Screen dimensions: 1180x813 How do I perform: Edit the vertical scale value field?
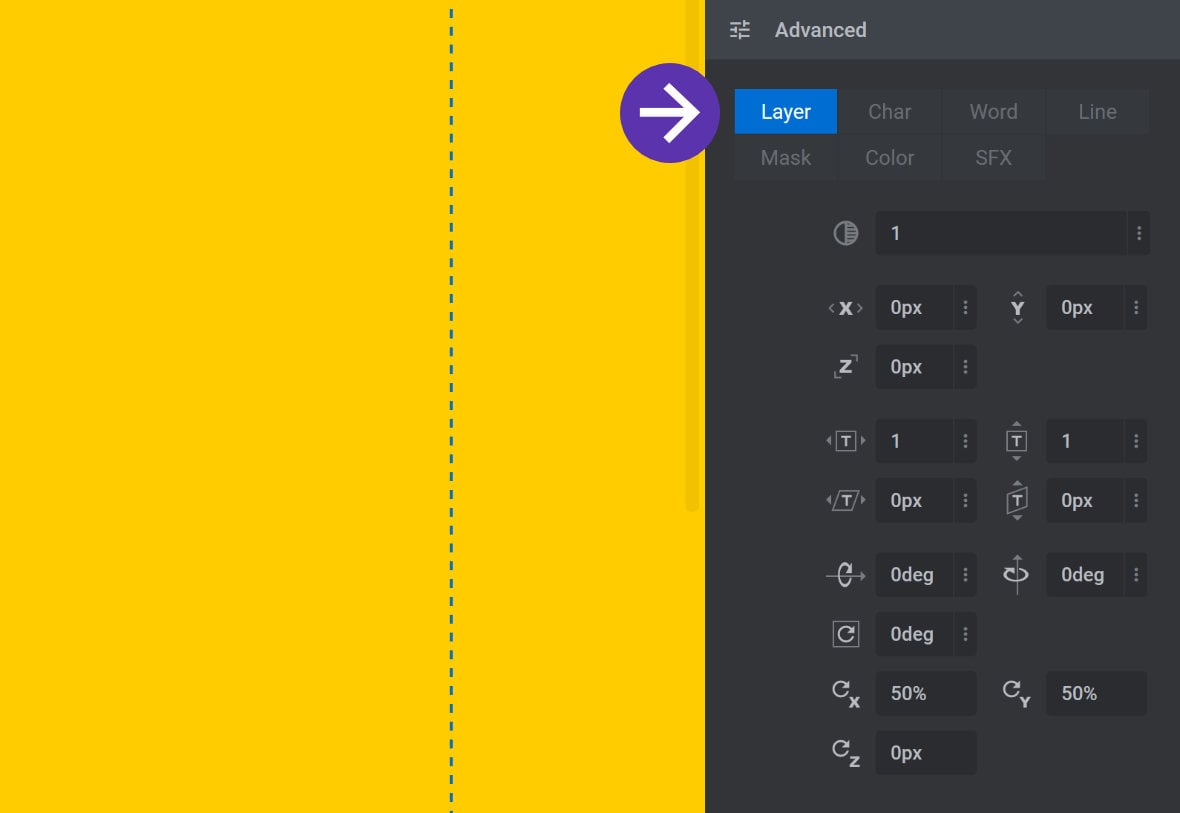(1085, 441)
